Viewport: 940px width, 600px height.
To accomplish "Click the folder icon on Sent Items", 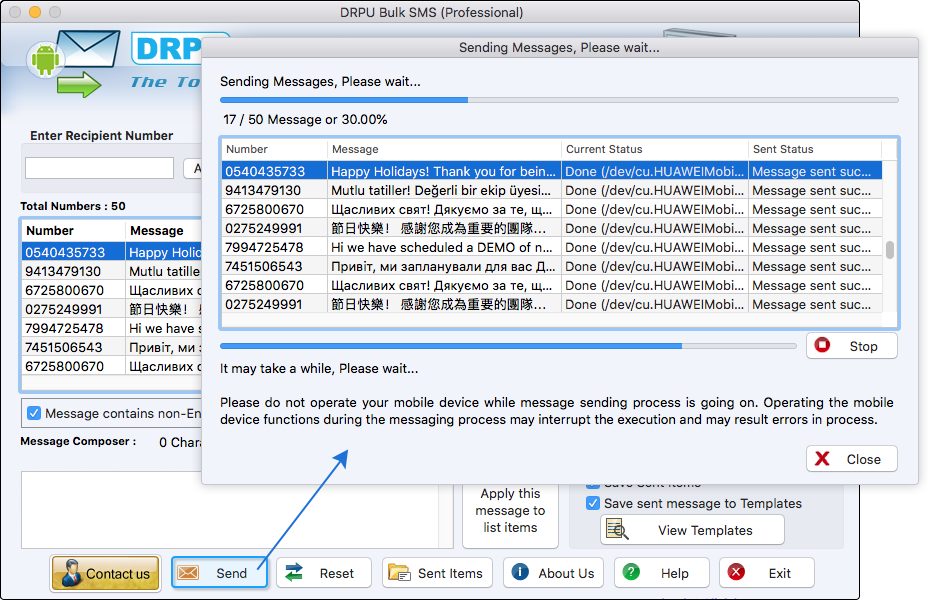I will coord(399,573).
